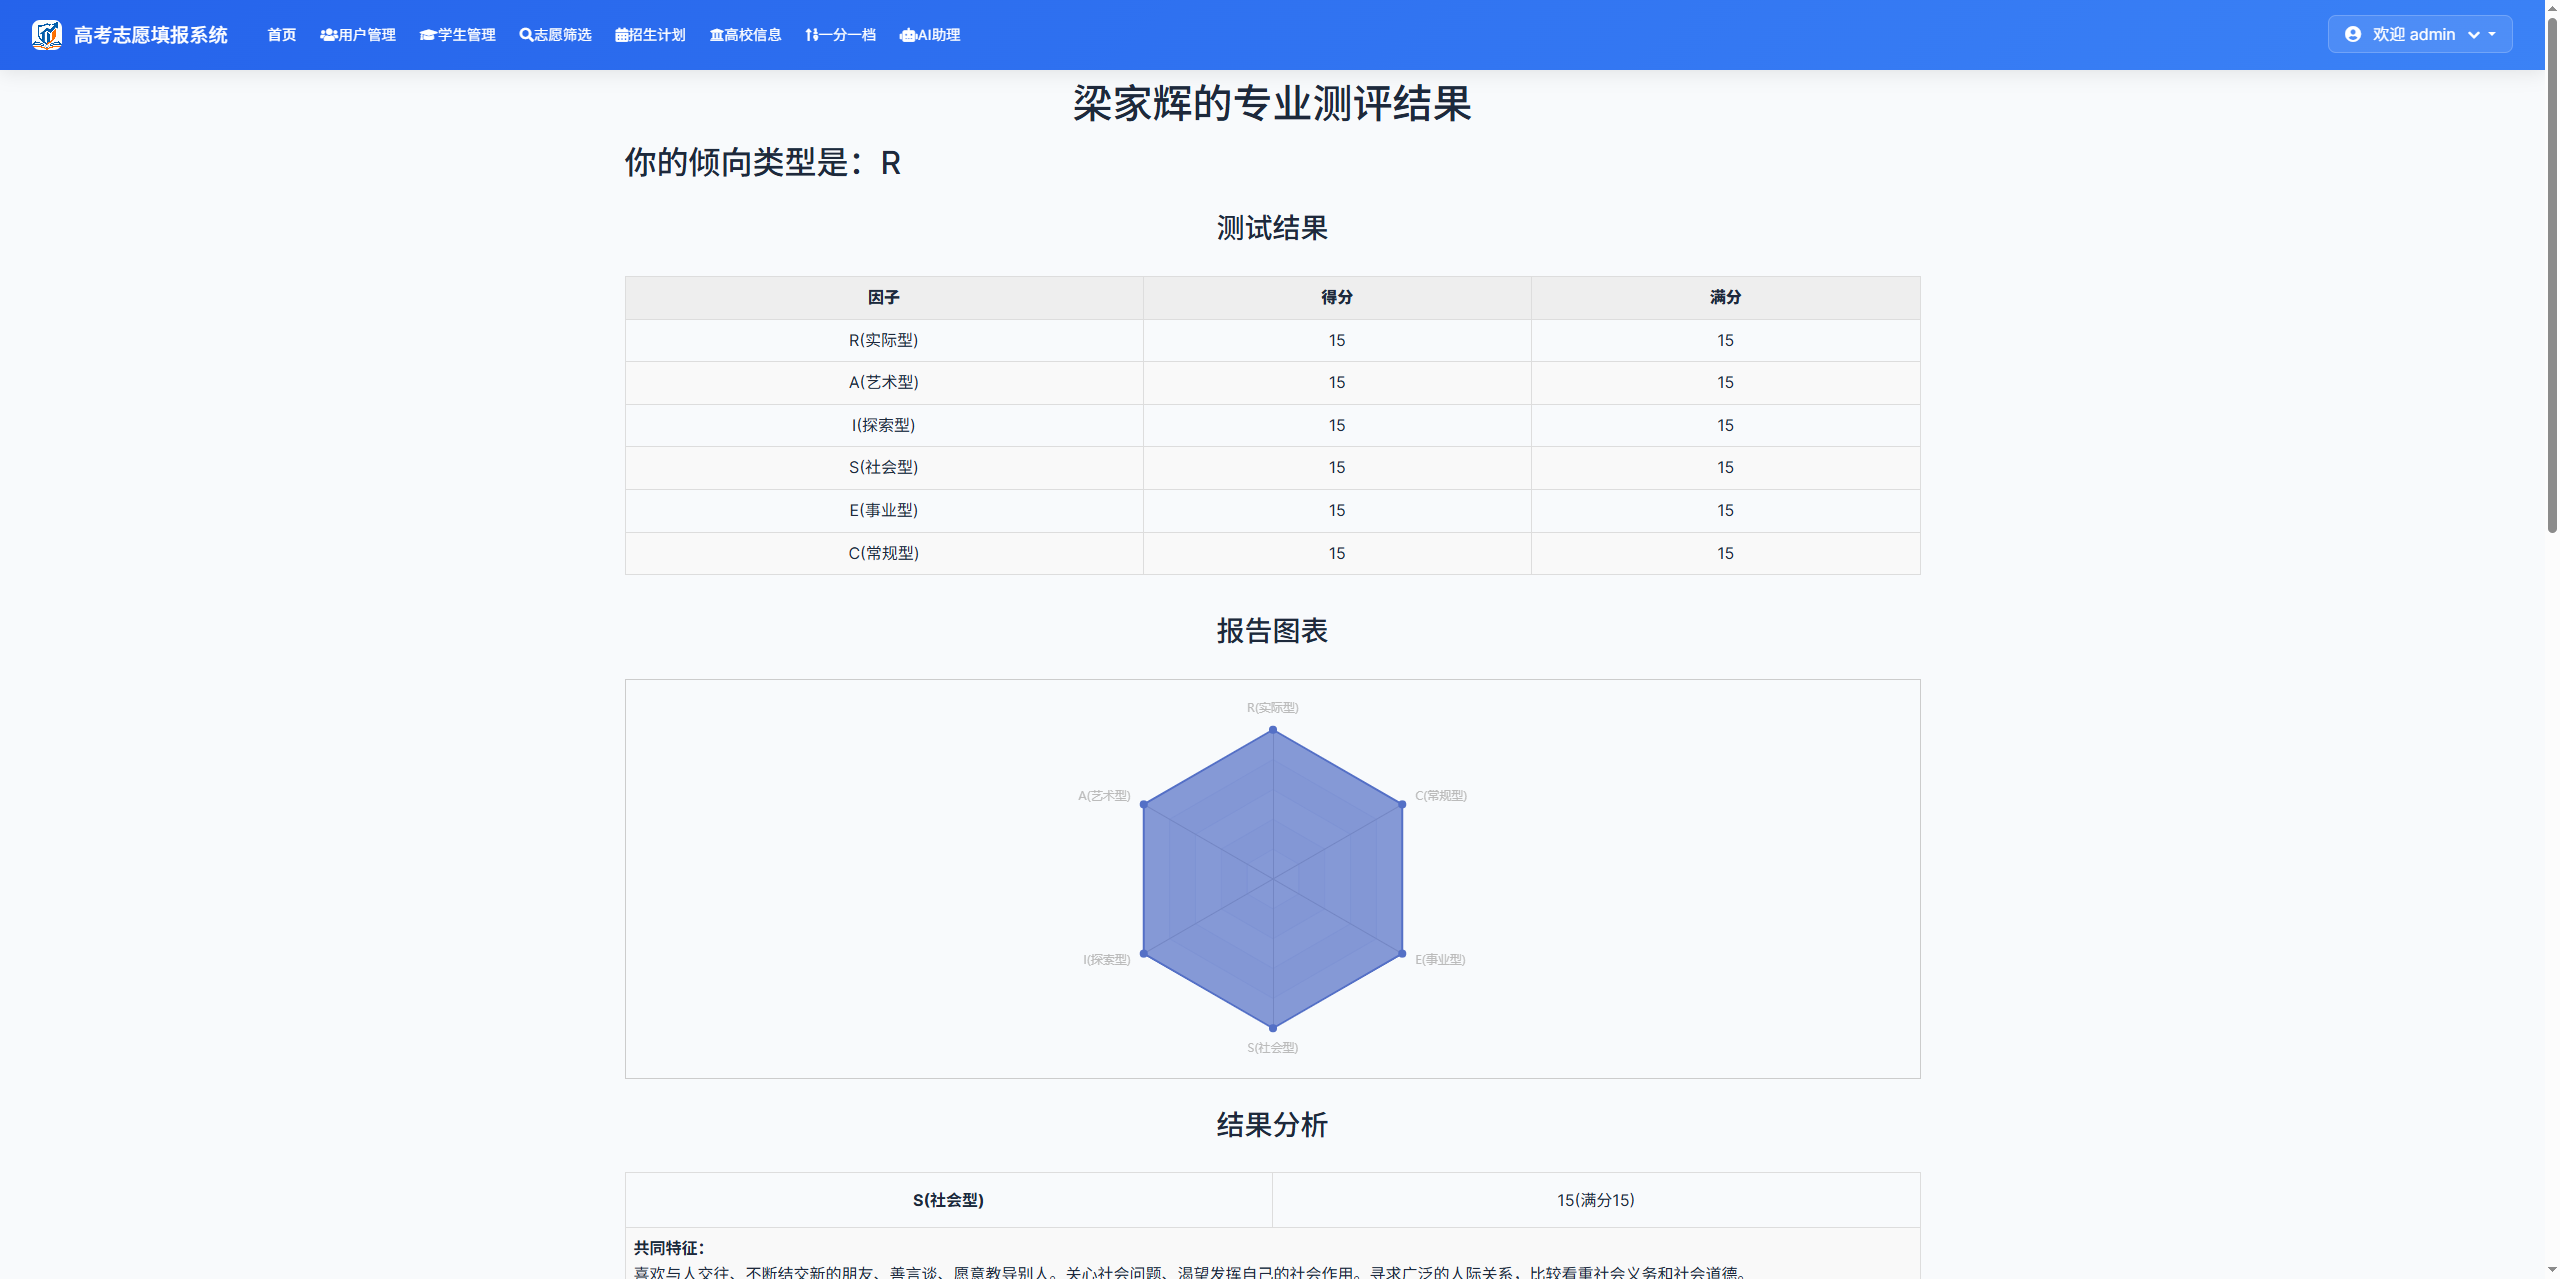The image size is (2560, 1279).
Task: Expand the 欢迎 admin dropdown
Action: [2414, 34]
